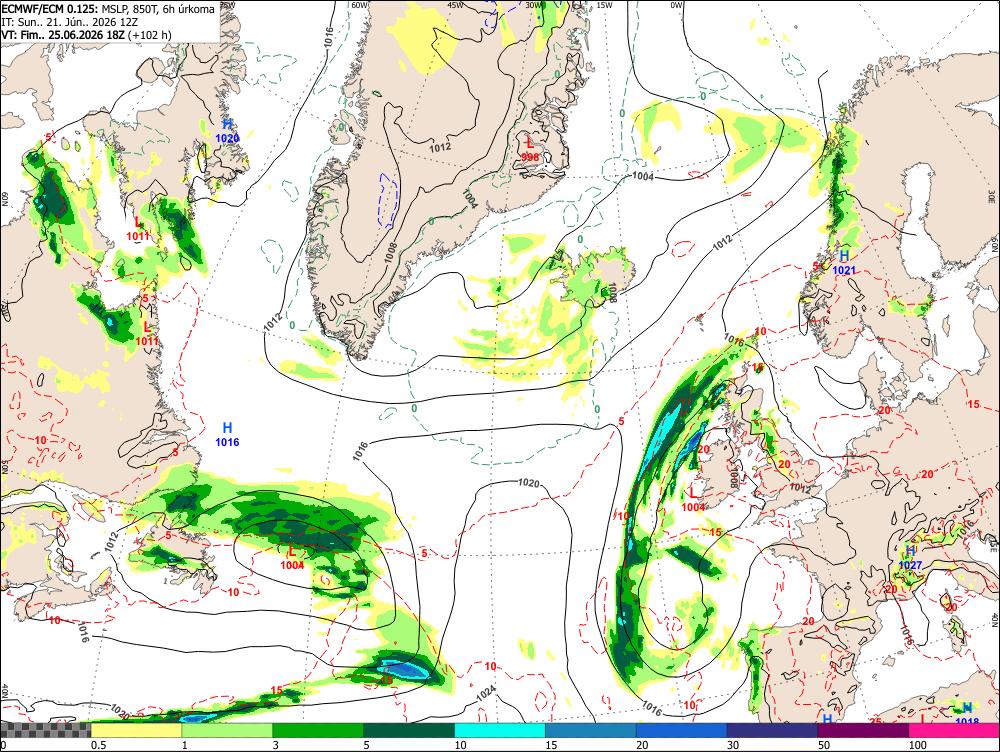Screen dimensions: 1000x752
Task: Click the L 1004 low near Ireland
Action: (x=693, y=499)
